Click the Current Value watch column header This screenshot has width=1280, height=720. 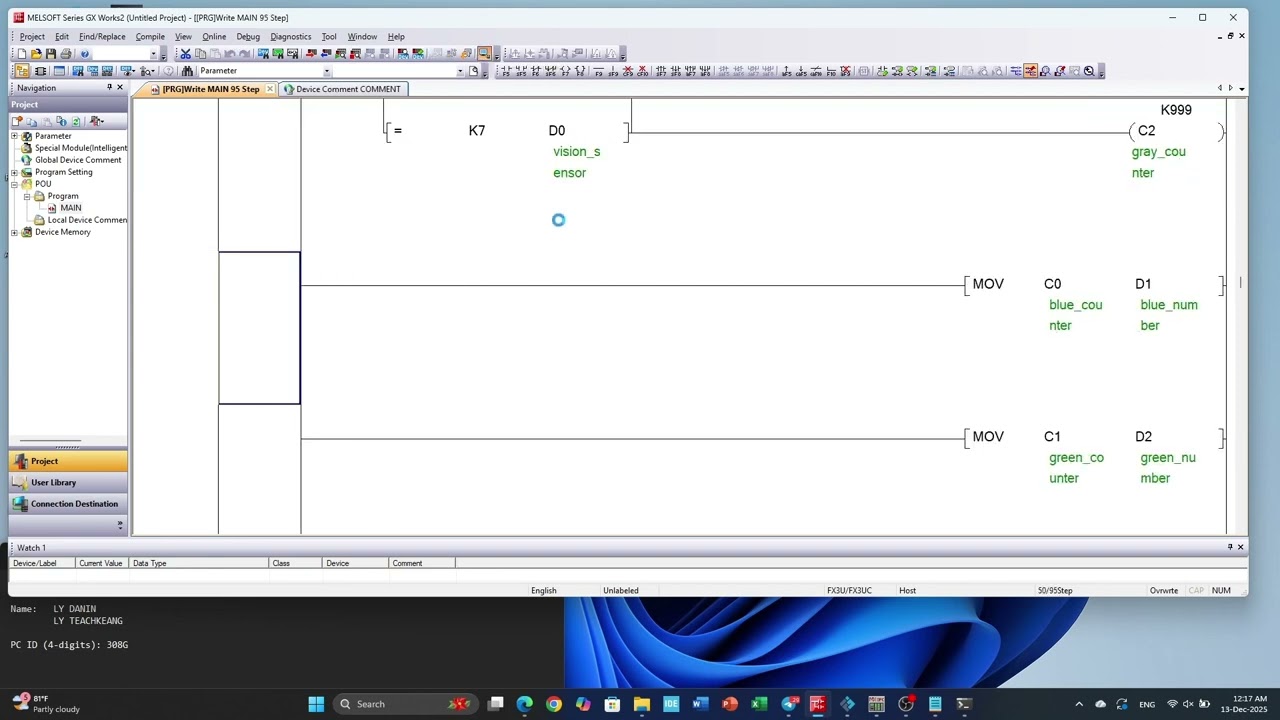pyautogui.click(x=103, y=563)
